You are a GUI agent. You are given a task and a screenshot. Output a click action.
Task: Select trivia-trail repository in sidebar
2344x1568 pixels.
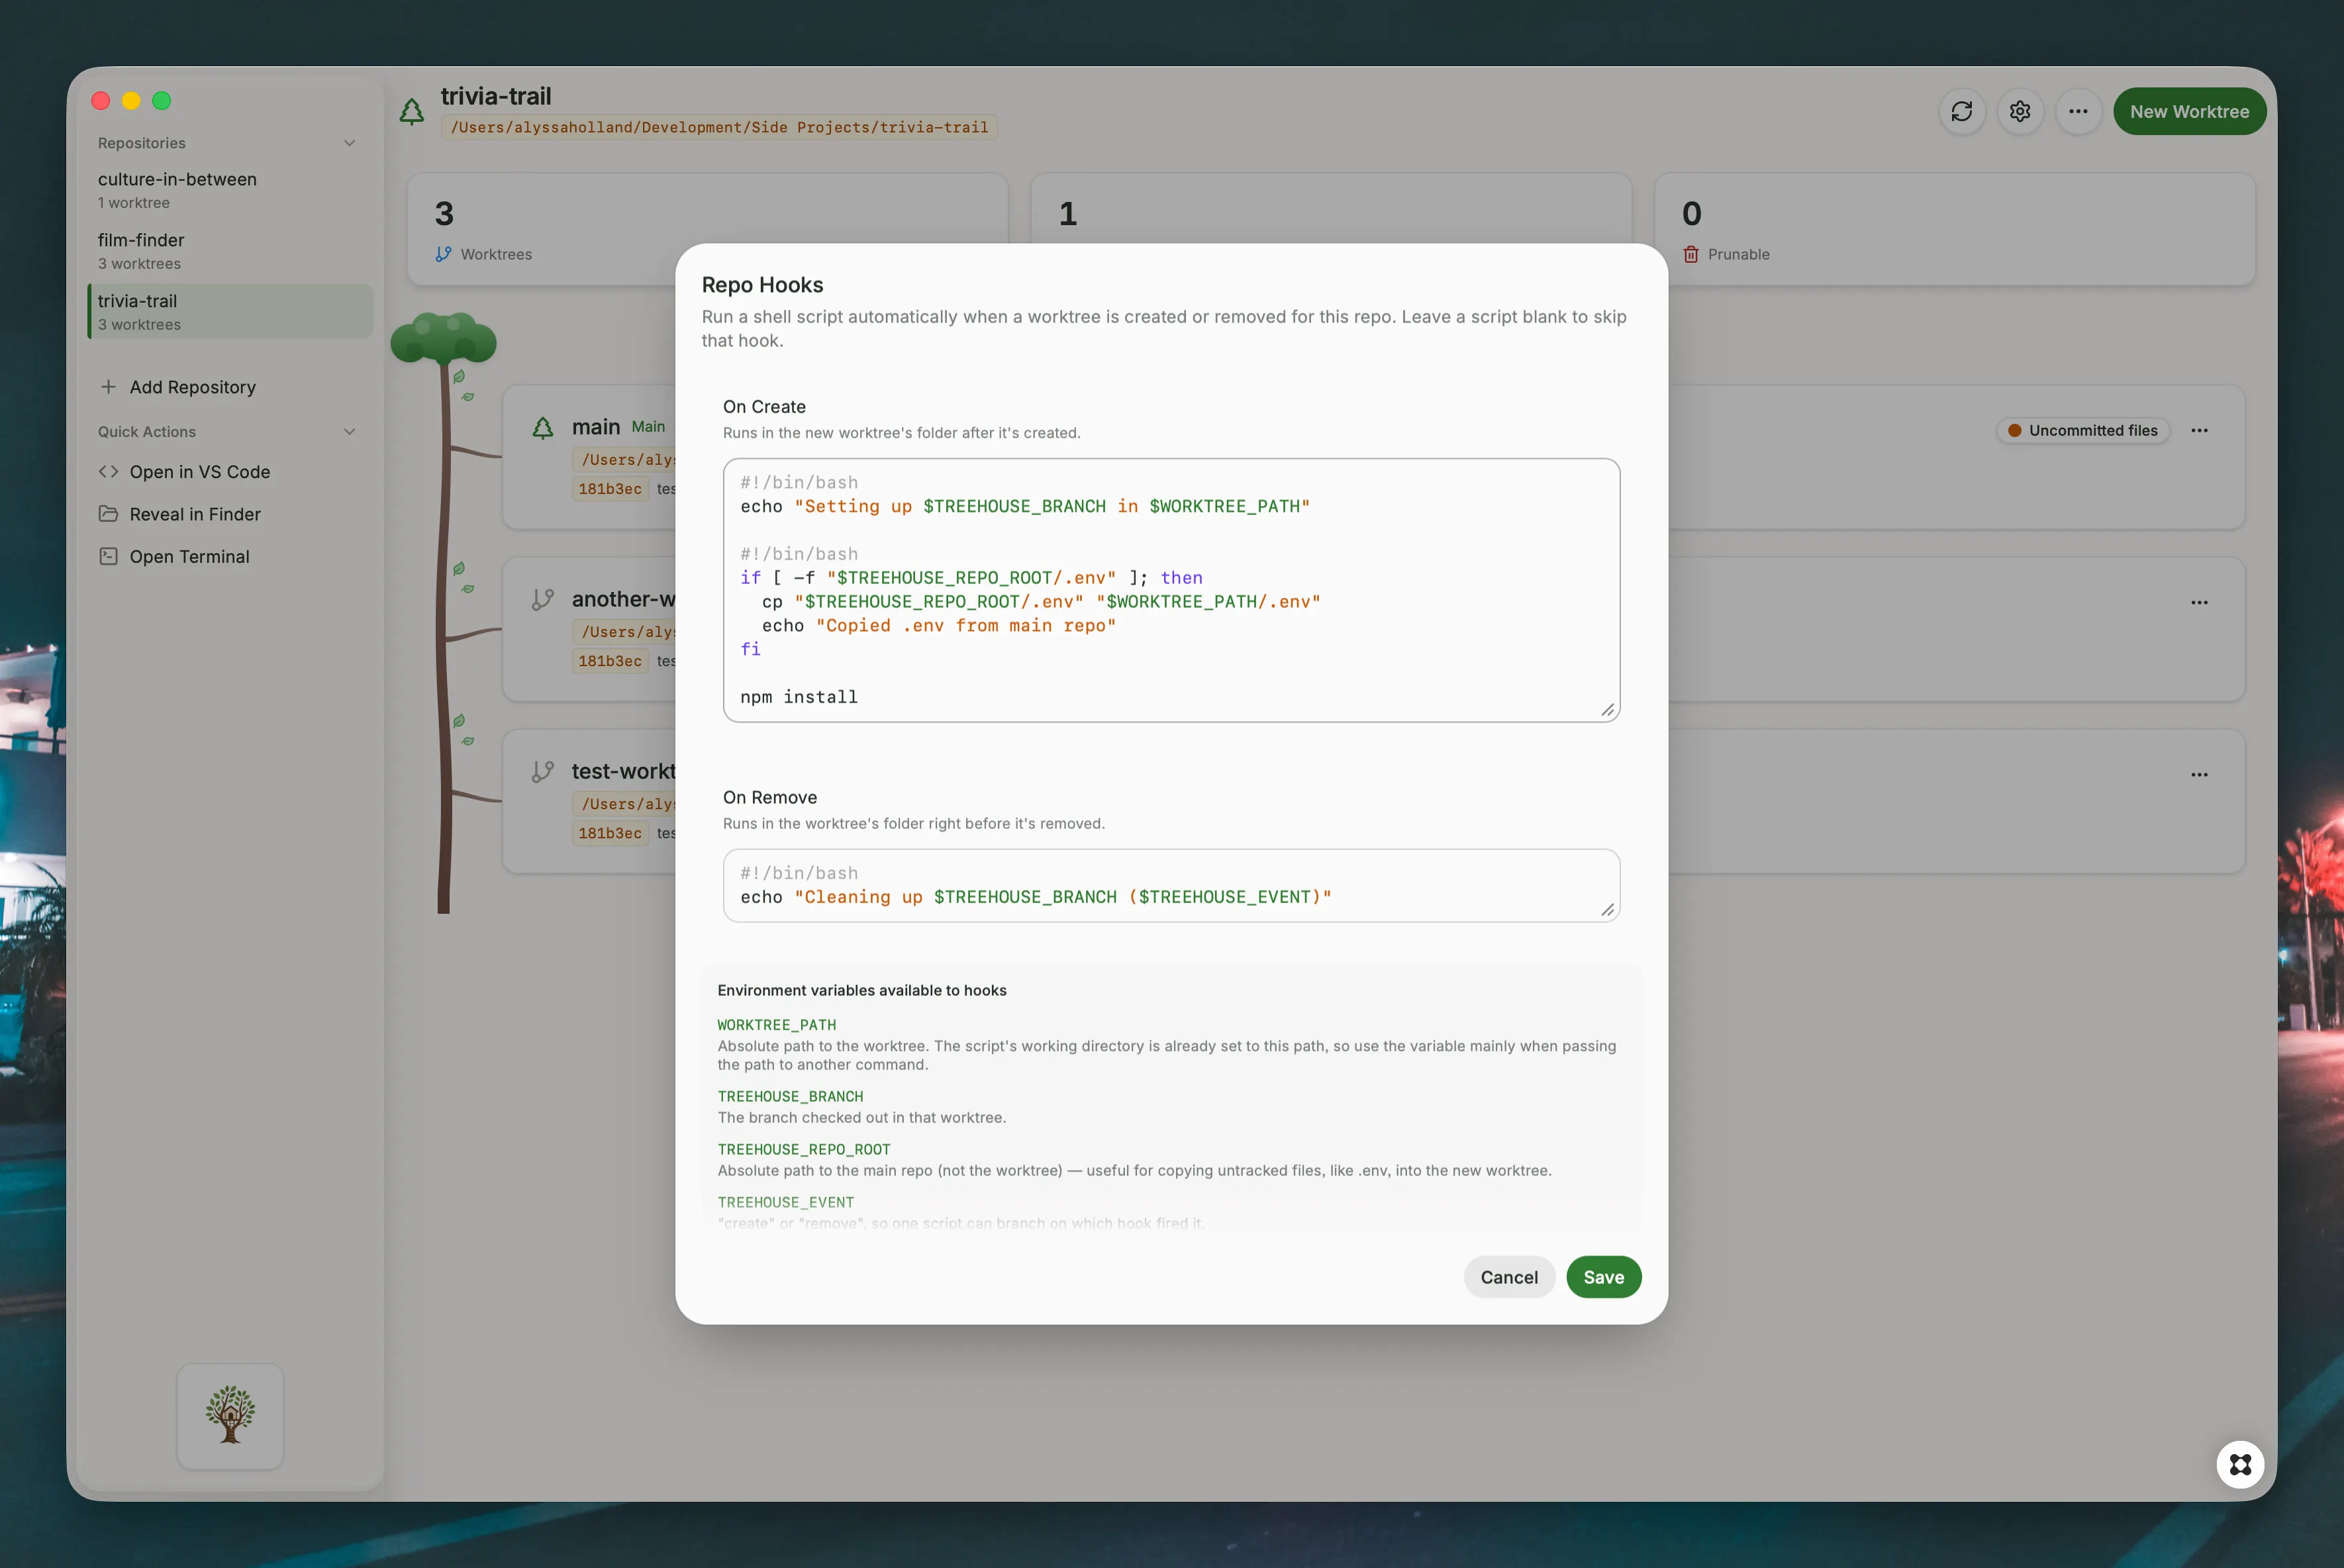(230, 311)
